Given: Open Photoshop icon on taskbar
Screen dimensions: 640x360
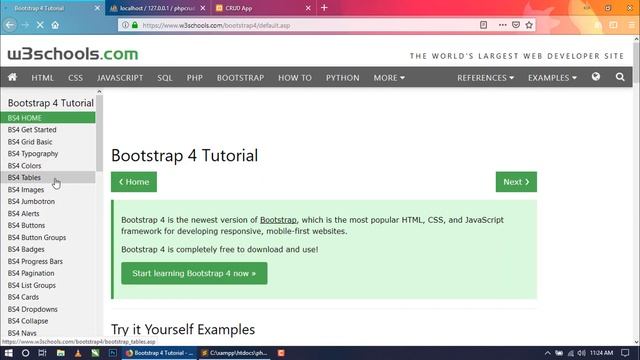Looking at the screenshot, I should [113, 353].
